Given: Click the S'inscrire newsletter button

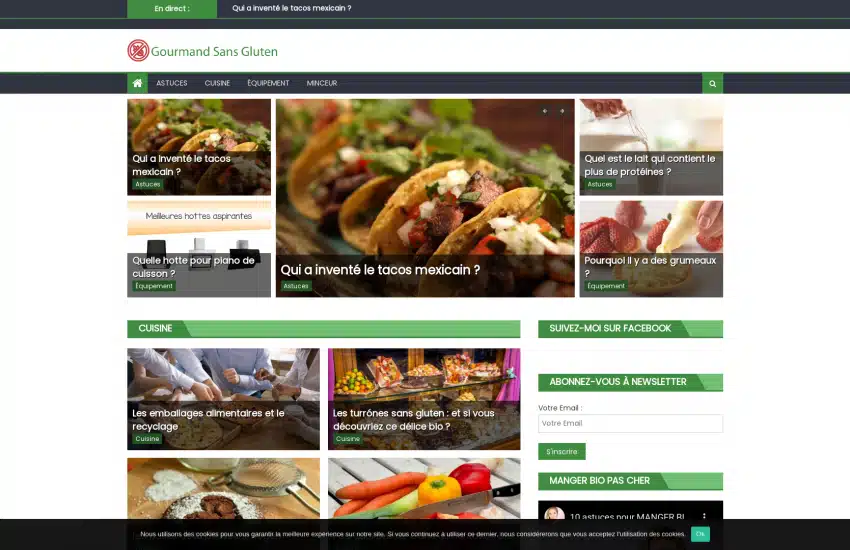Looking at the screenshot, I should pyautogui.click(x=561, y=452).
